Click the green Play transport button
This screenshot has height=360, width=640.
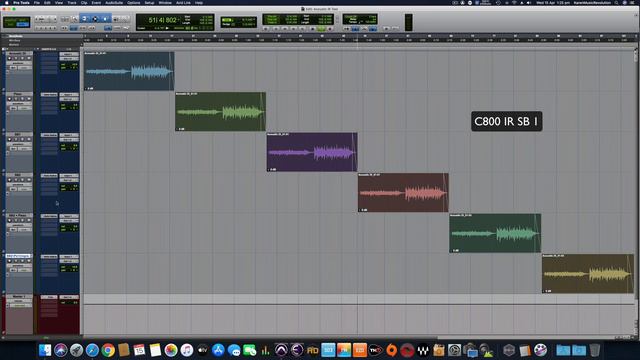[x=321, y=29]
